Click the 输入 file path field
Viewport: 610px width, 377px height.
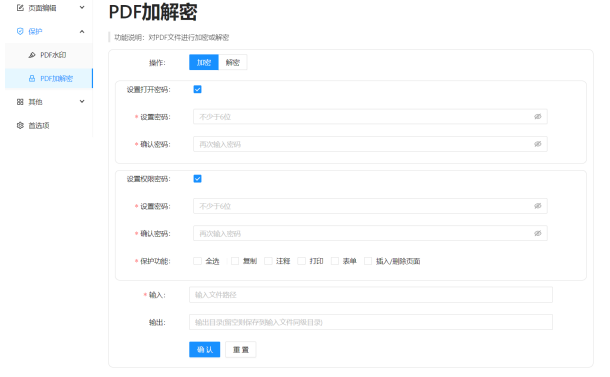tap(371, 295)
